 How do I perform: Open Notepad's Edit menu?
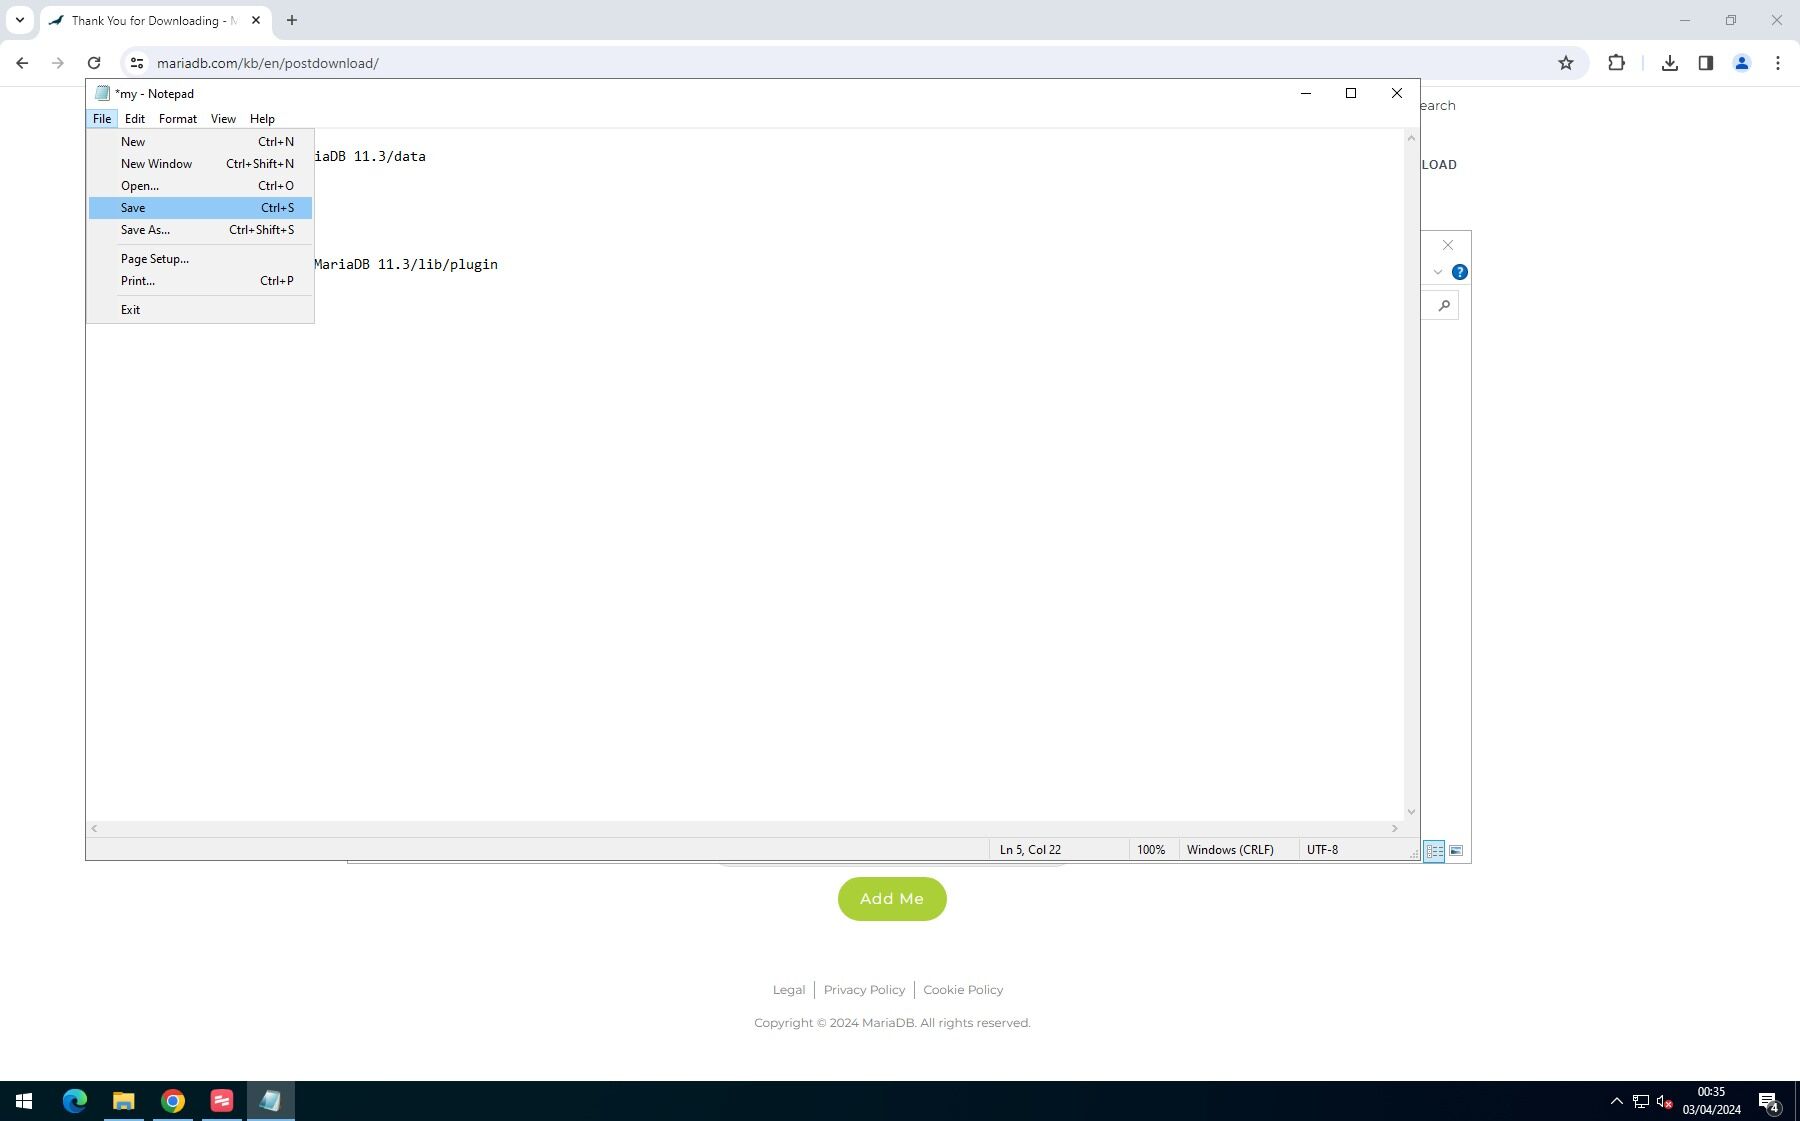coord(135,119)
